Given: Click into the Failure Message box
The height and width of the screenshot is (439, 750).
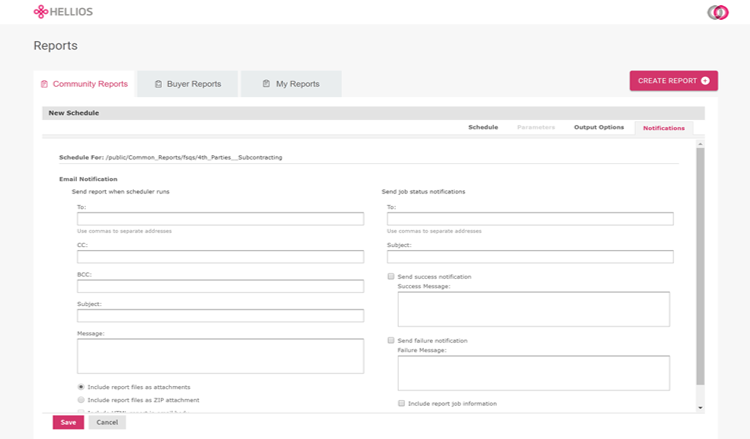Looking at the screenshot, I should tap(534, 373).
